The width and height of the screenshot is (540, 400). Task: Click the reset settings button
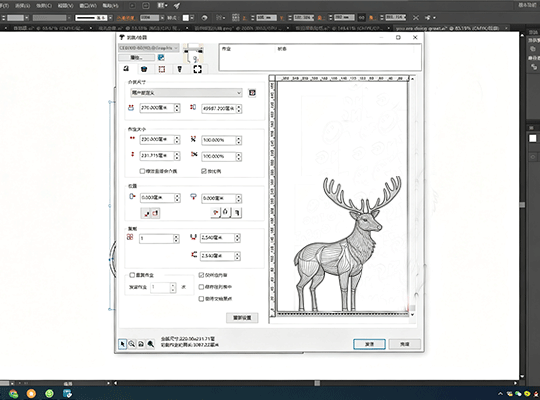click(242, 318)
